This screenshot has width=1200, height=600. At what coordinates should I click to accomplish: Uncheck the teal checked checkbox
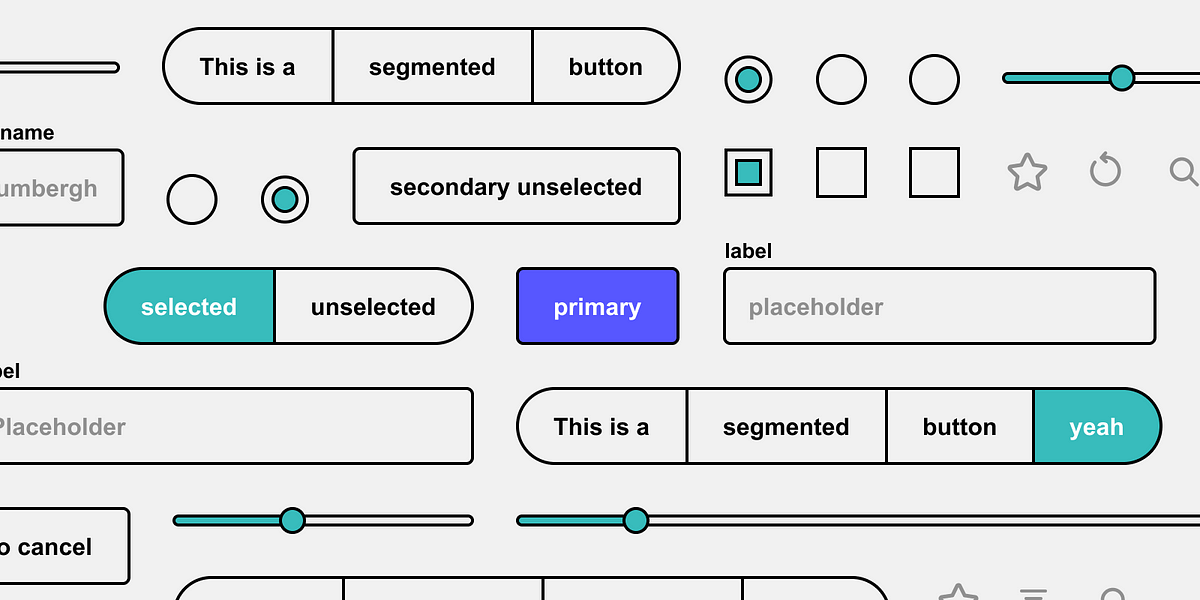pyautogui.click(x=748, y=172)
